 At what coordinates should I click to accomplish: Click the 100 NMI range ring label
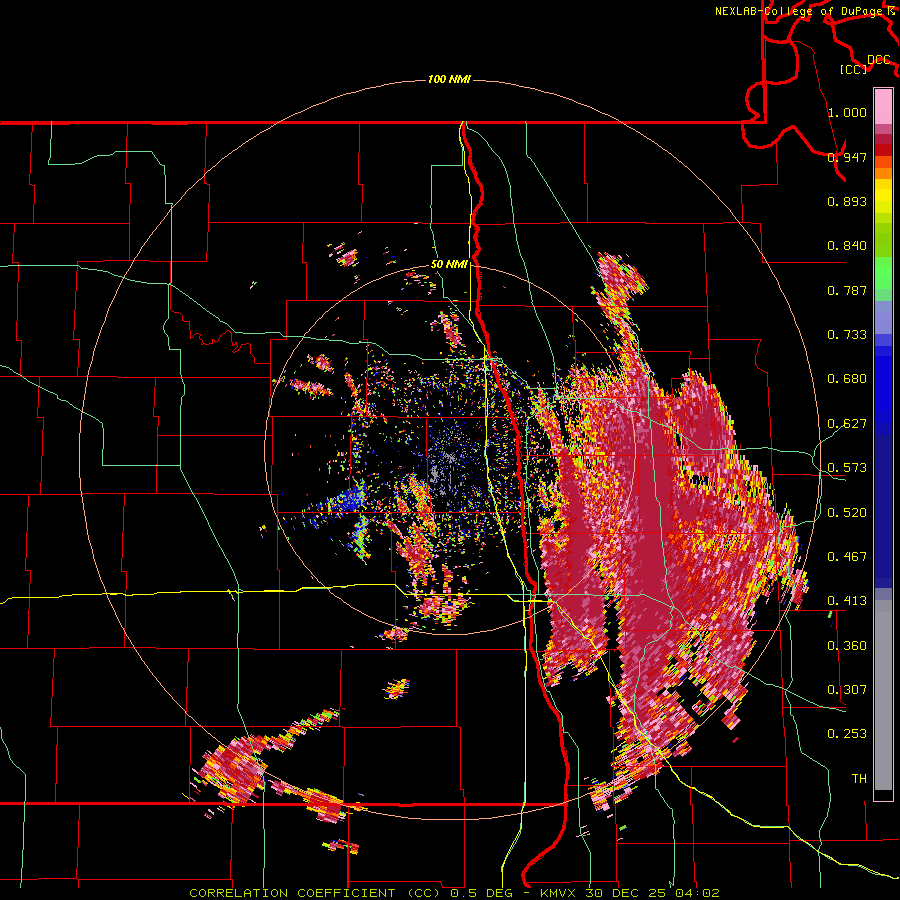[x=449, y=79]
